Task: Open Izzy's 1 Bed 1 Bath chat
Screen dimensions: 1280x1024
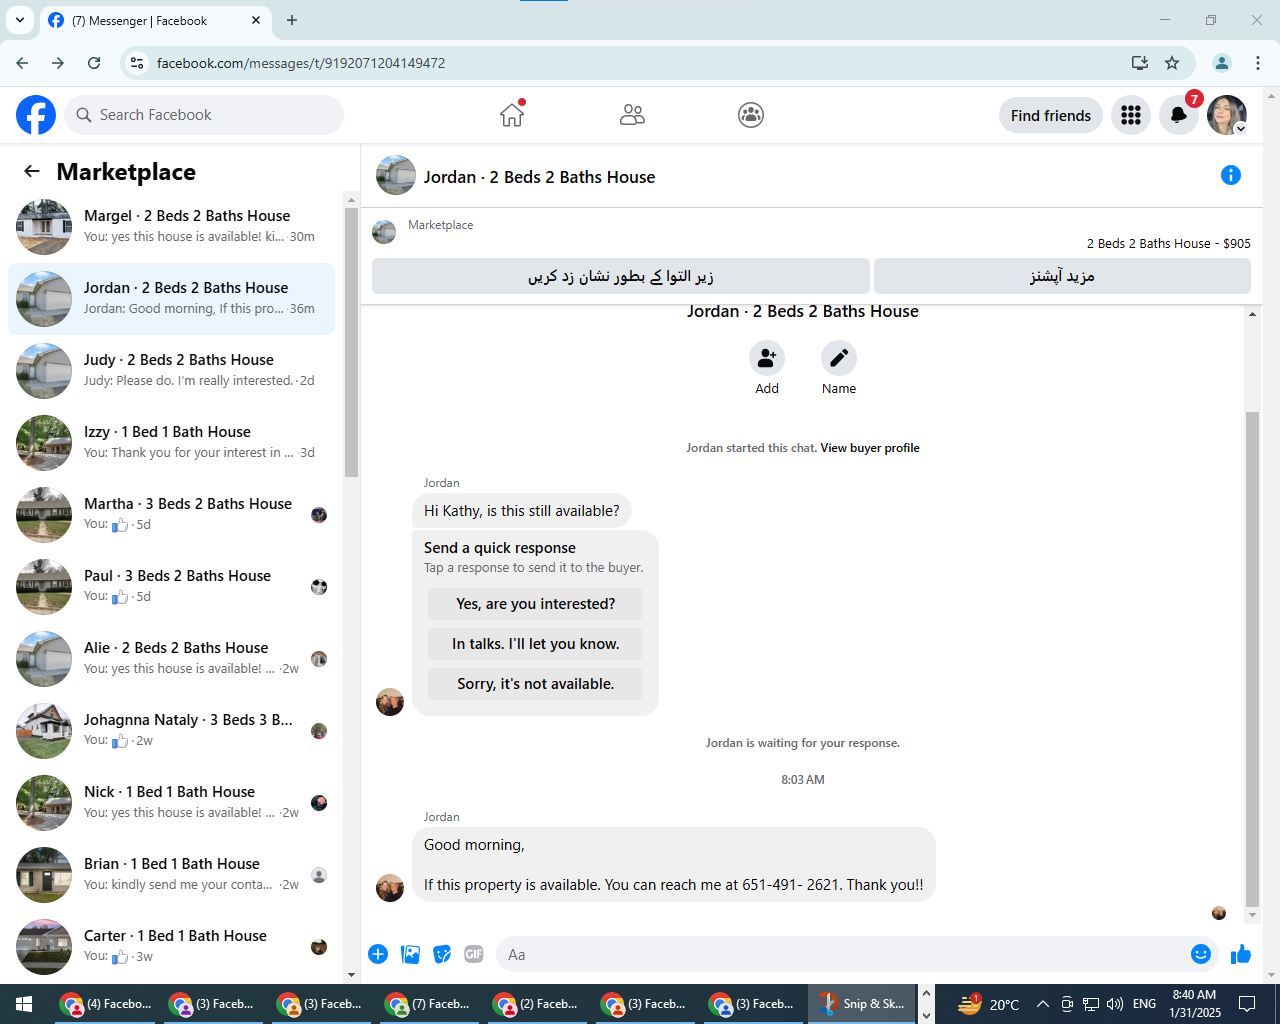Action: 172,443
